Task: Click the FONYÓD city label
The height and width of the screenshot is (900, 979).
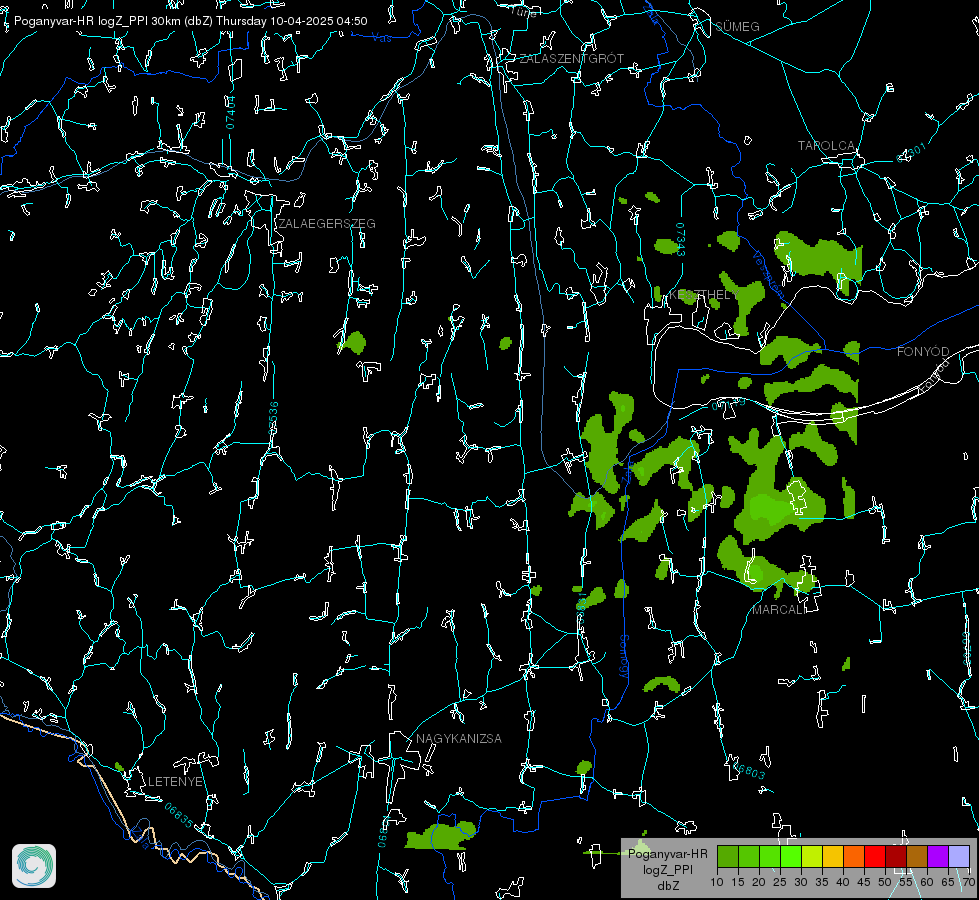Action: 923,352
